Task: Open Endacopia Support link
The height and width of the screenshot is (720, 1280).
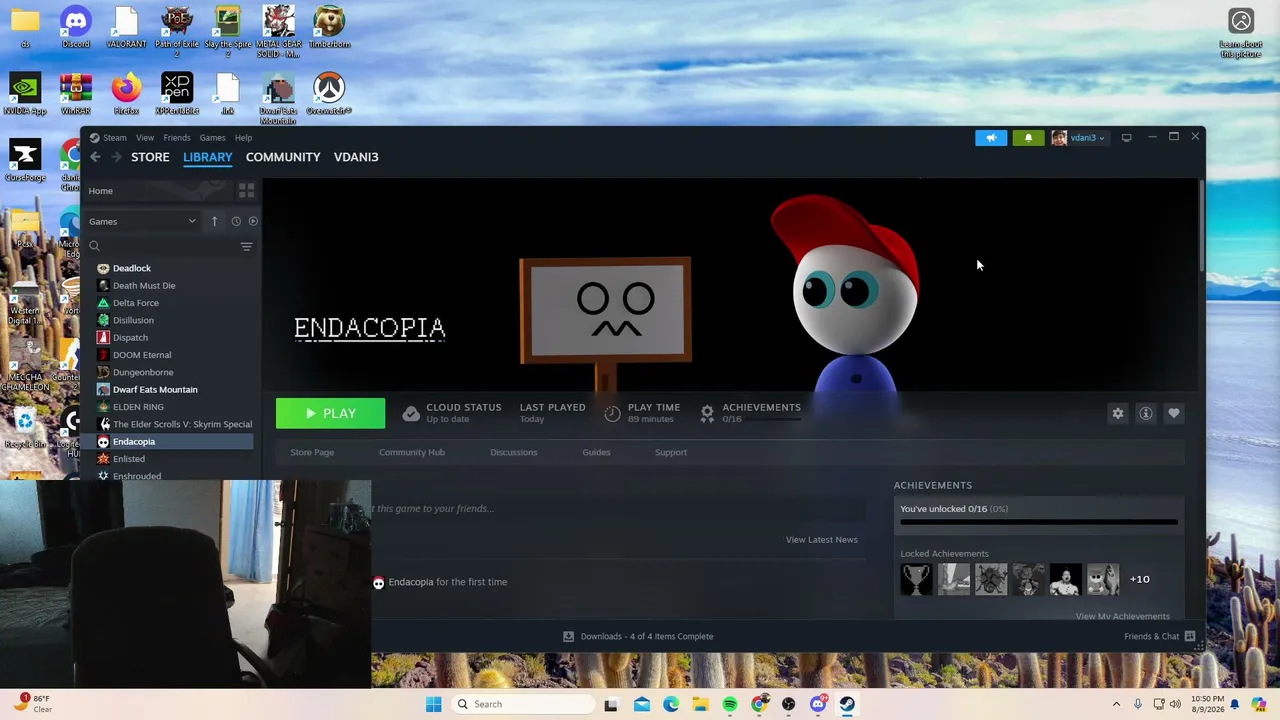Action: 671,452
